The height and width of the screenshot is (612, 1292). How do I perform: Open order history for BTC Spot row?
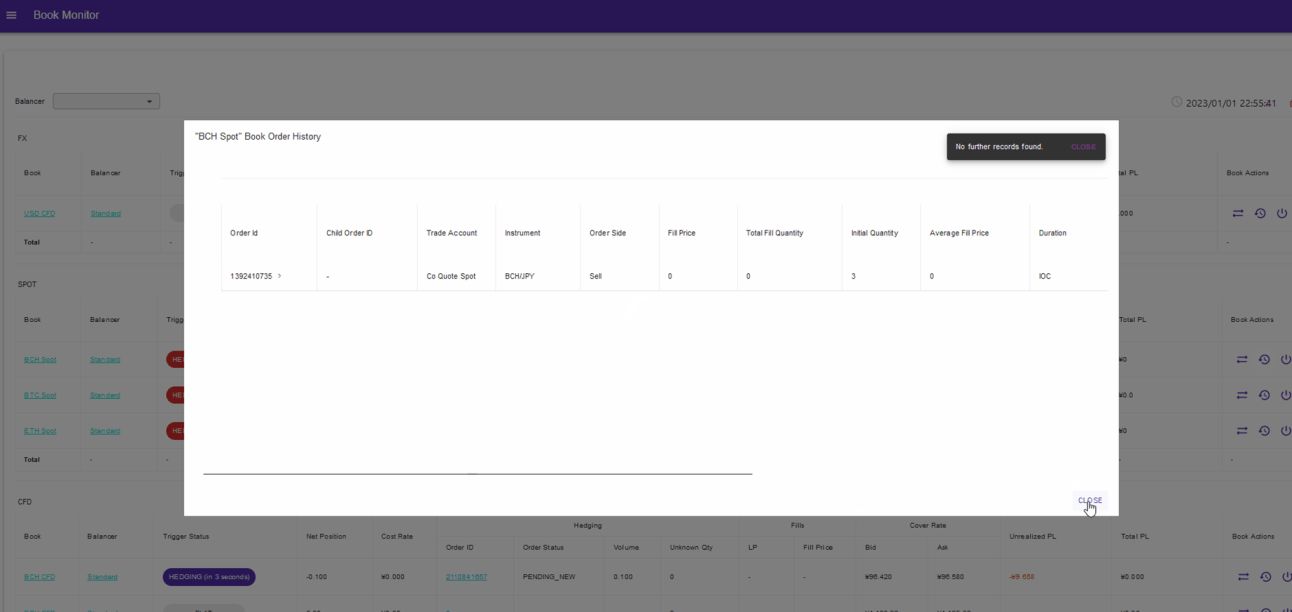coord(1264,395)
